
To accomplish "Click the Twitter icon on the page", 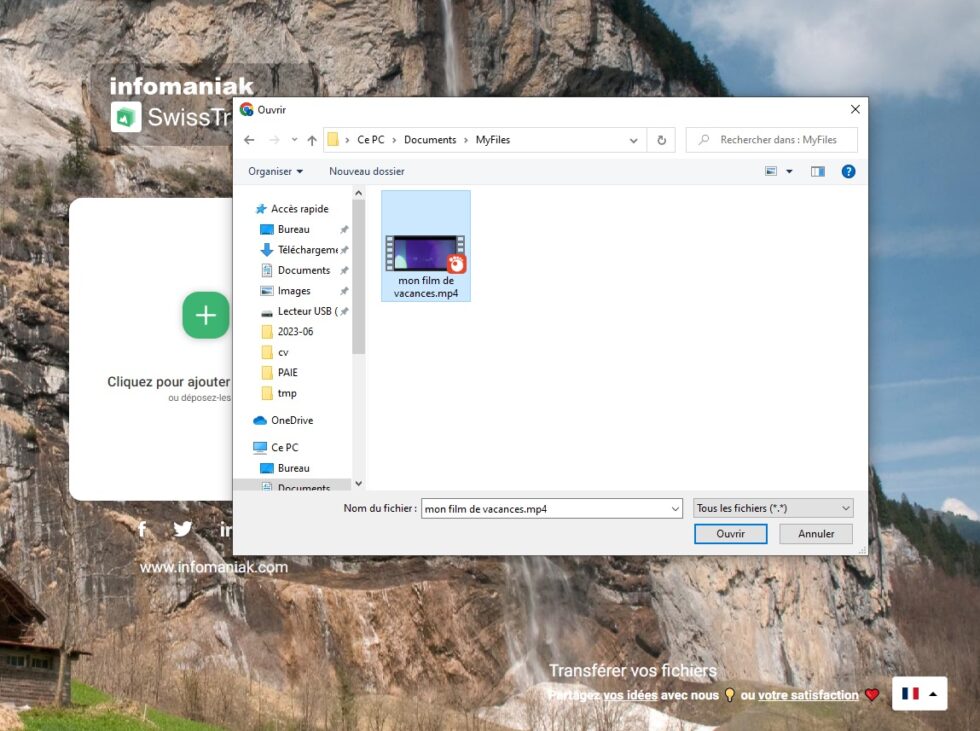I will pos(182,529).
